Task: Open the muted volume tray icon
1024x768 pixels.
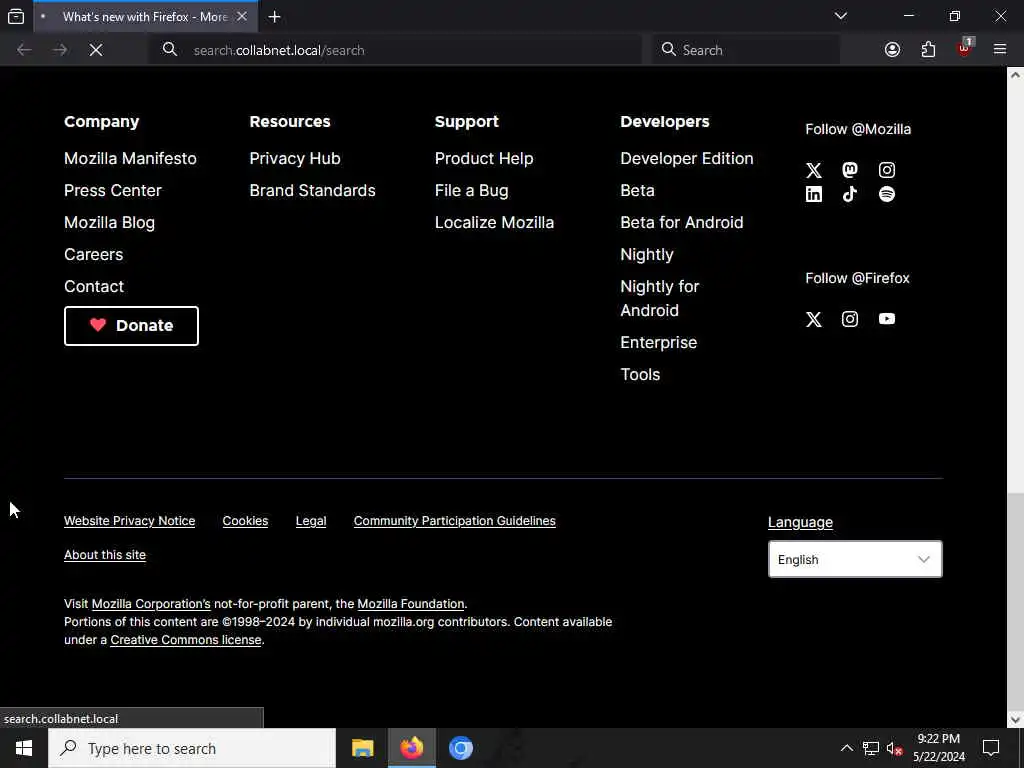Action: pyautogui.click(x=894, y=748)
